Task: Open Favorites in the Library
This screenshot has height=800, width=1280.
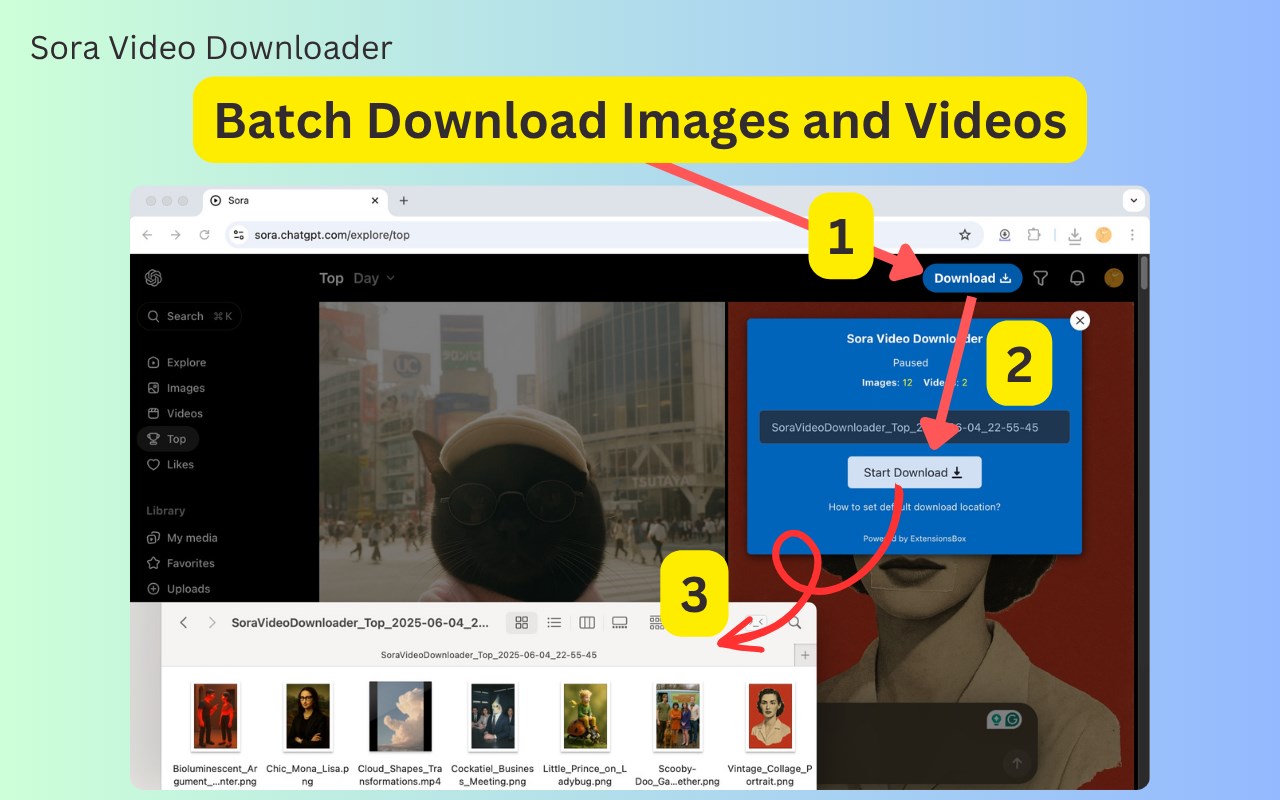Action: (x=181, y=563)
